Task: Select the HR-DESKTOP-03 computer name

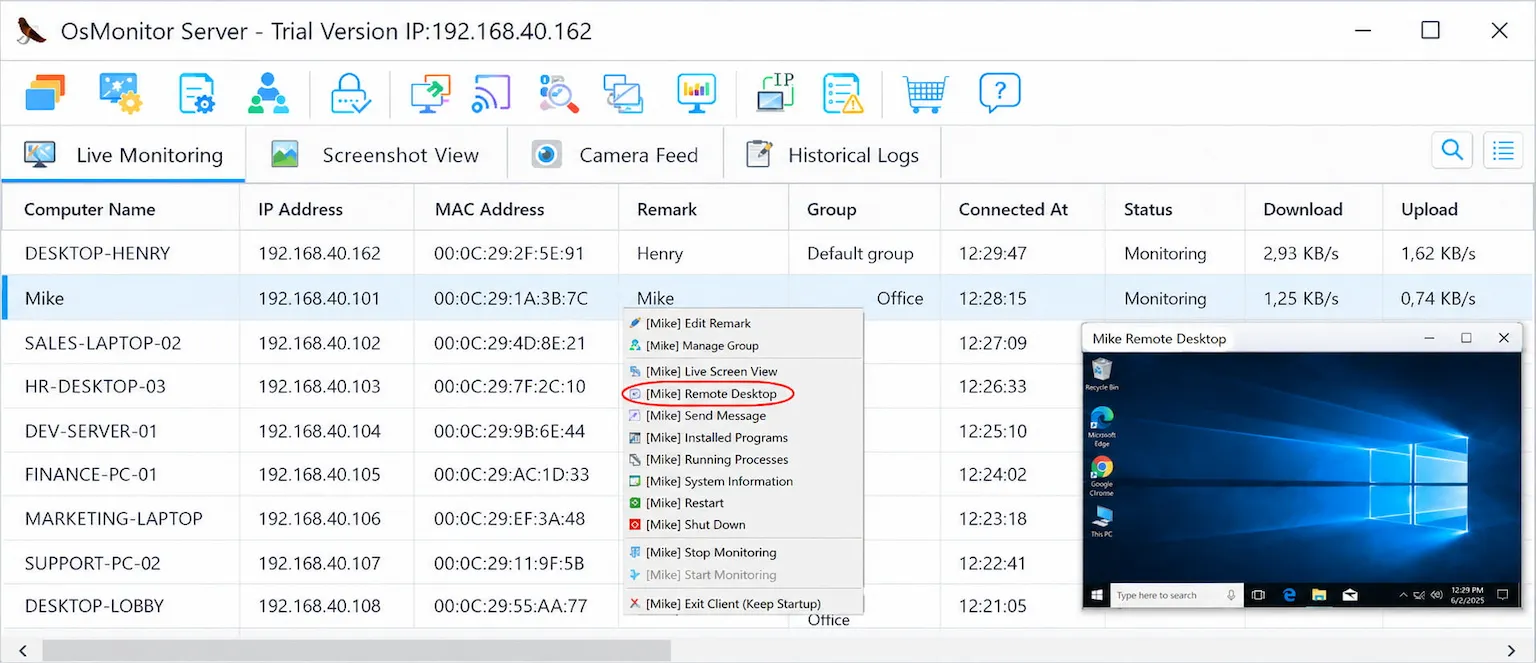Action: (x=95, y=386)
